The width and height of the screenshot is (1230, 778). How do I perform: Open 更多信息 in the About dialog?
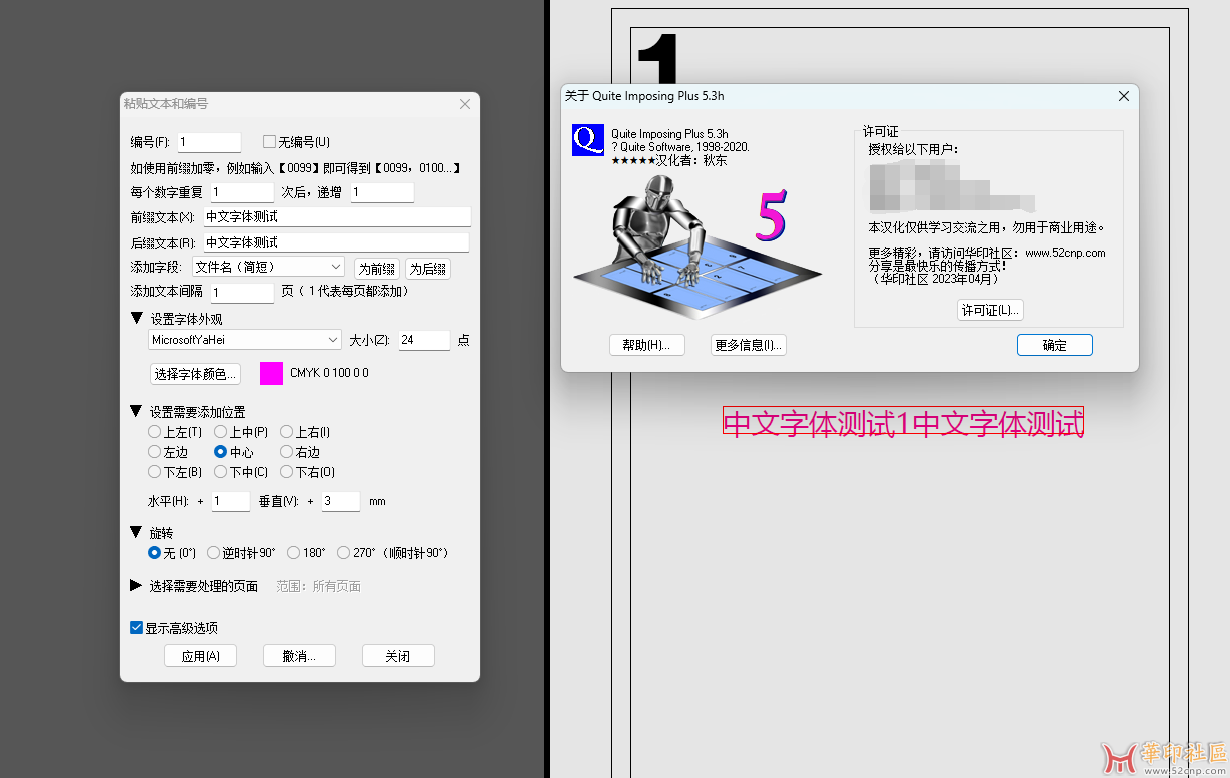(749, 345)
